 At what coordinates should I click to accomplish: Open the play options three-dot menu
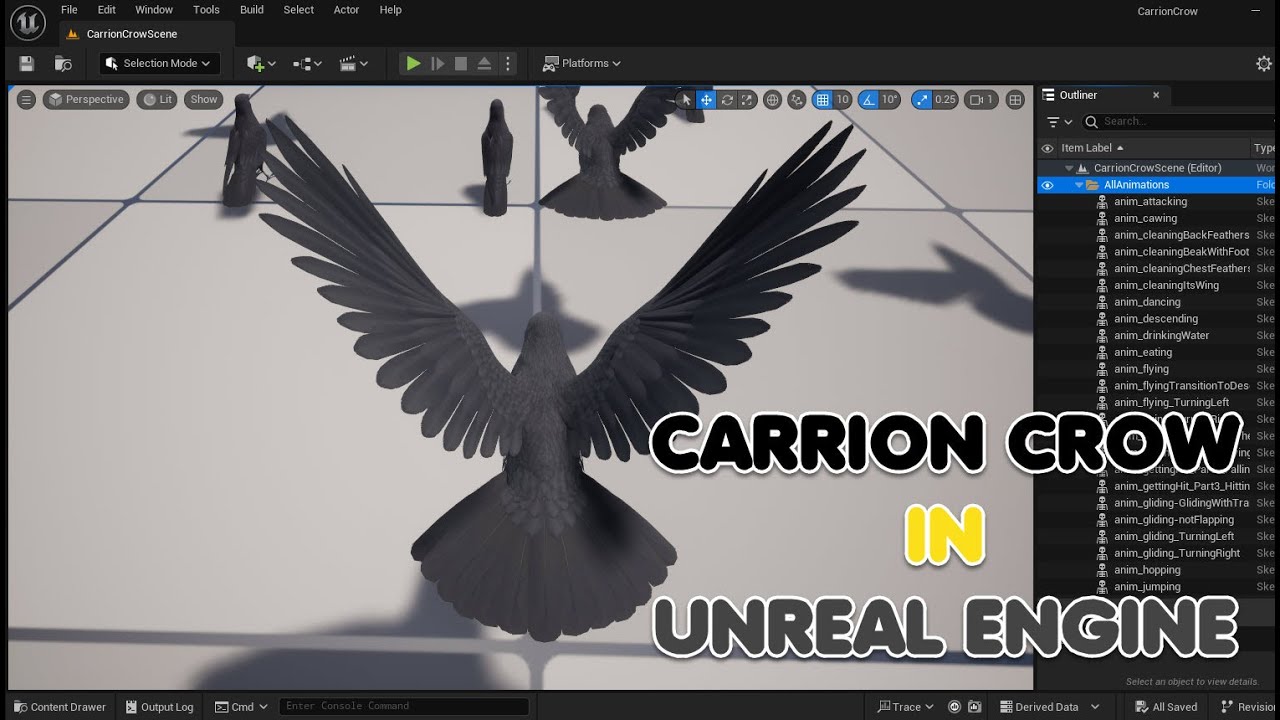pos(507,63)
